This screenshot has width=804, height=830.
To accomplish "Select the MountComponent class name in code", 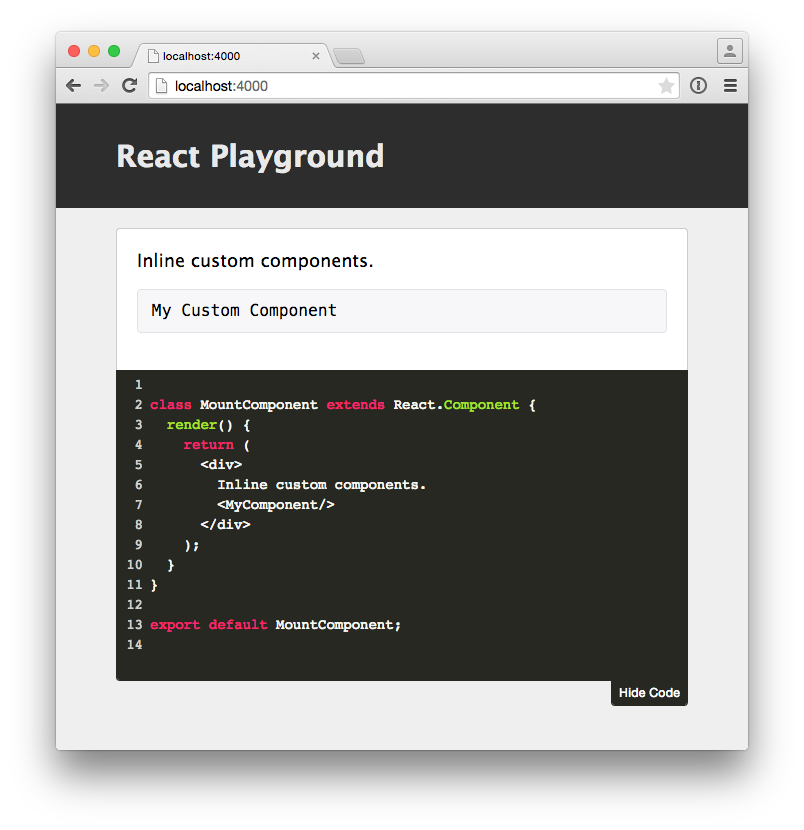I will (x=258, y=404).
